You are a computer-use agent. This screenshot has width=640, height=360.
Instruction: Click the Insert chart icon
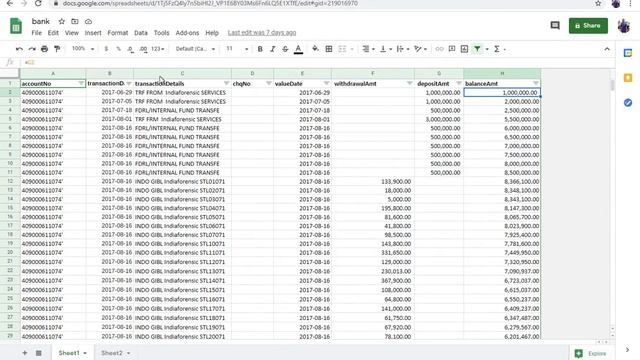[464, 49]
